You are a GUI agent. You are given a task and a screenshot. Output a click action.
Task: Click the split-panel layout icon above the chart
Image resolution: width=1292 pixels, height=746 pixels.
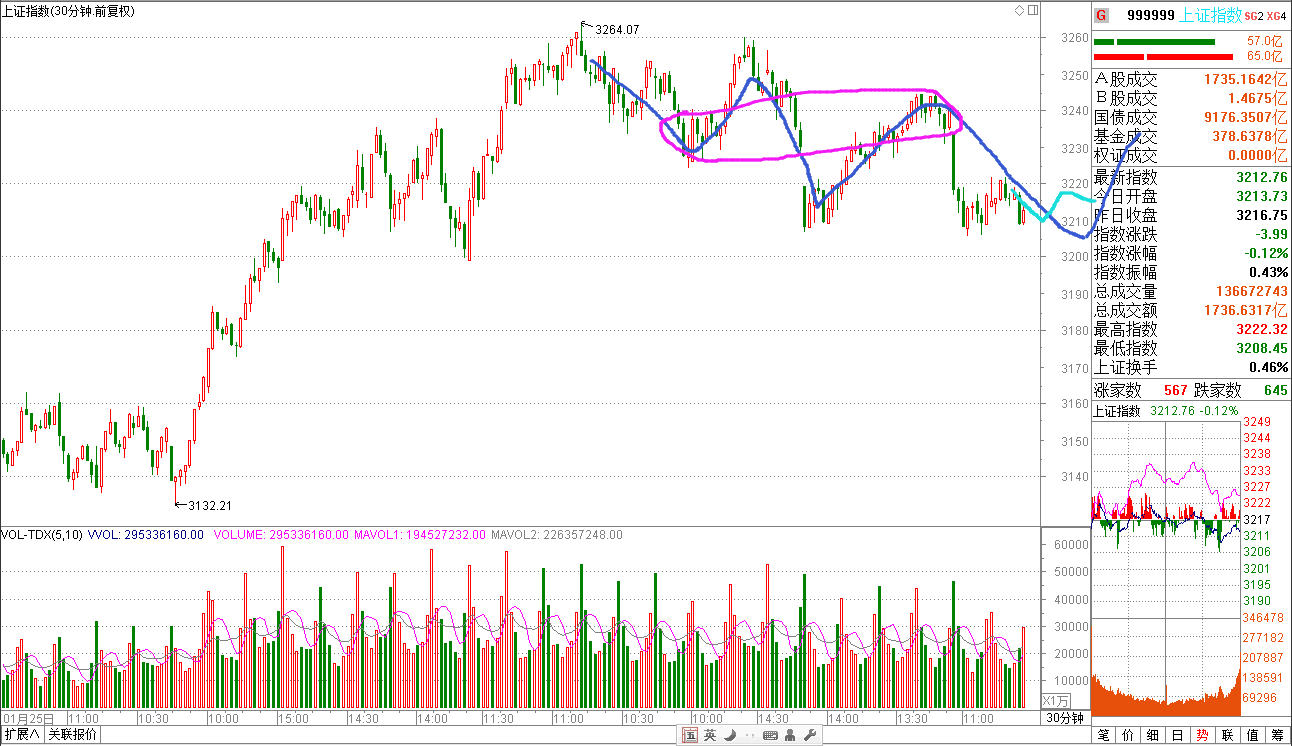1031,10
